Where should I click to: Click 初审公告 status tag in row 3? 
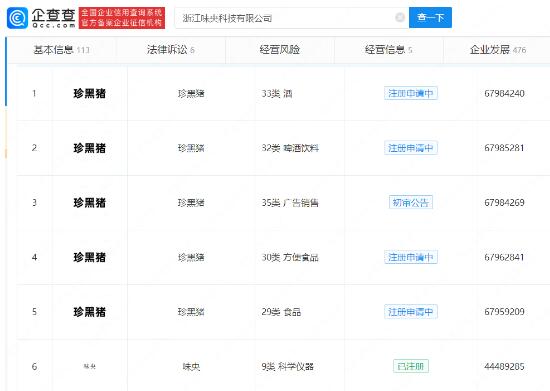click(411, 202)
